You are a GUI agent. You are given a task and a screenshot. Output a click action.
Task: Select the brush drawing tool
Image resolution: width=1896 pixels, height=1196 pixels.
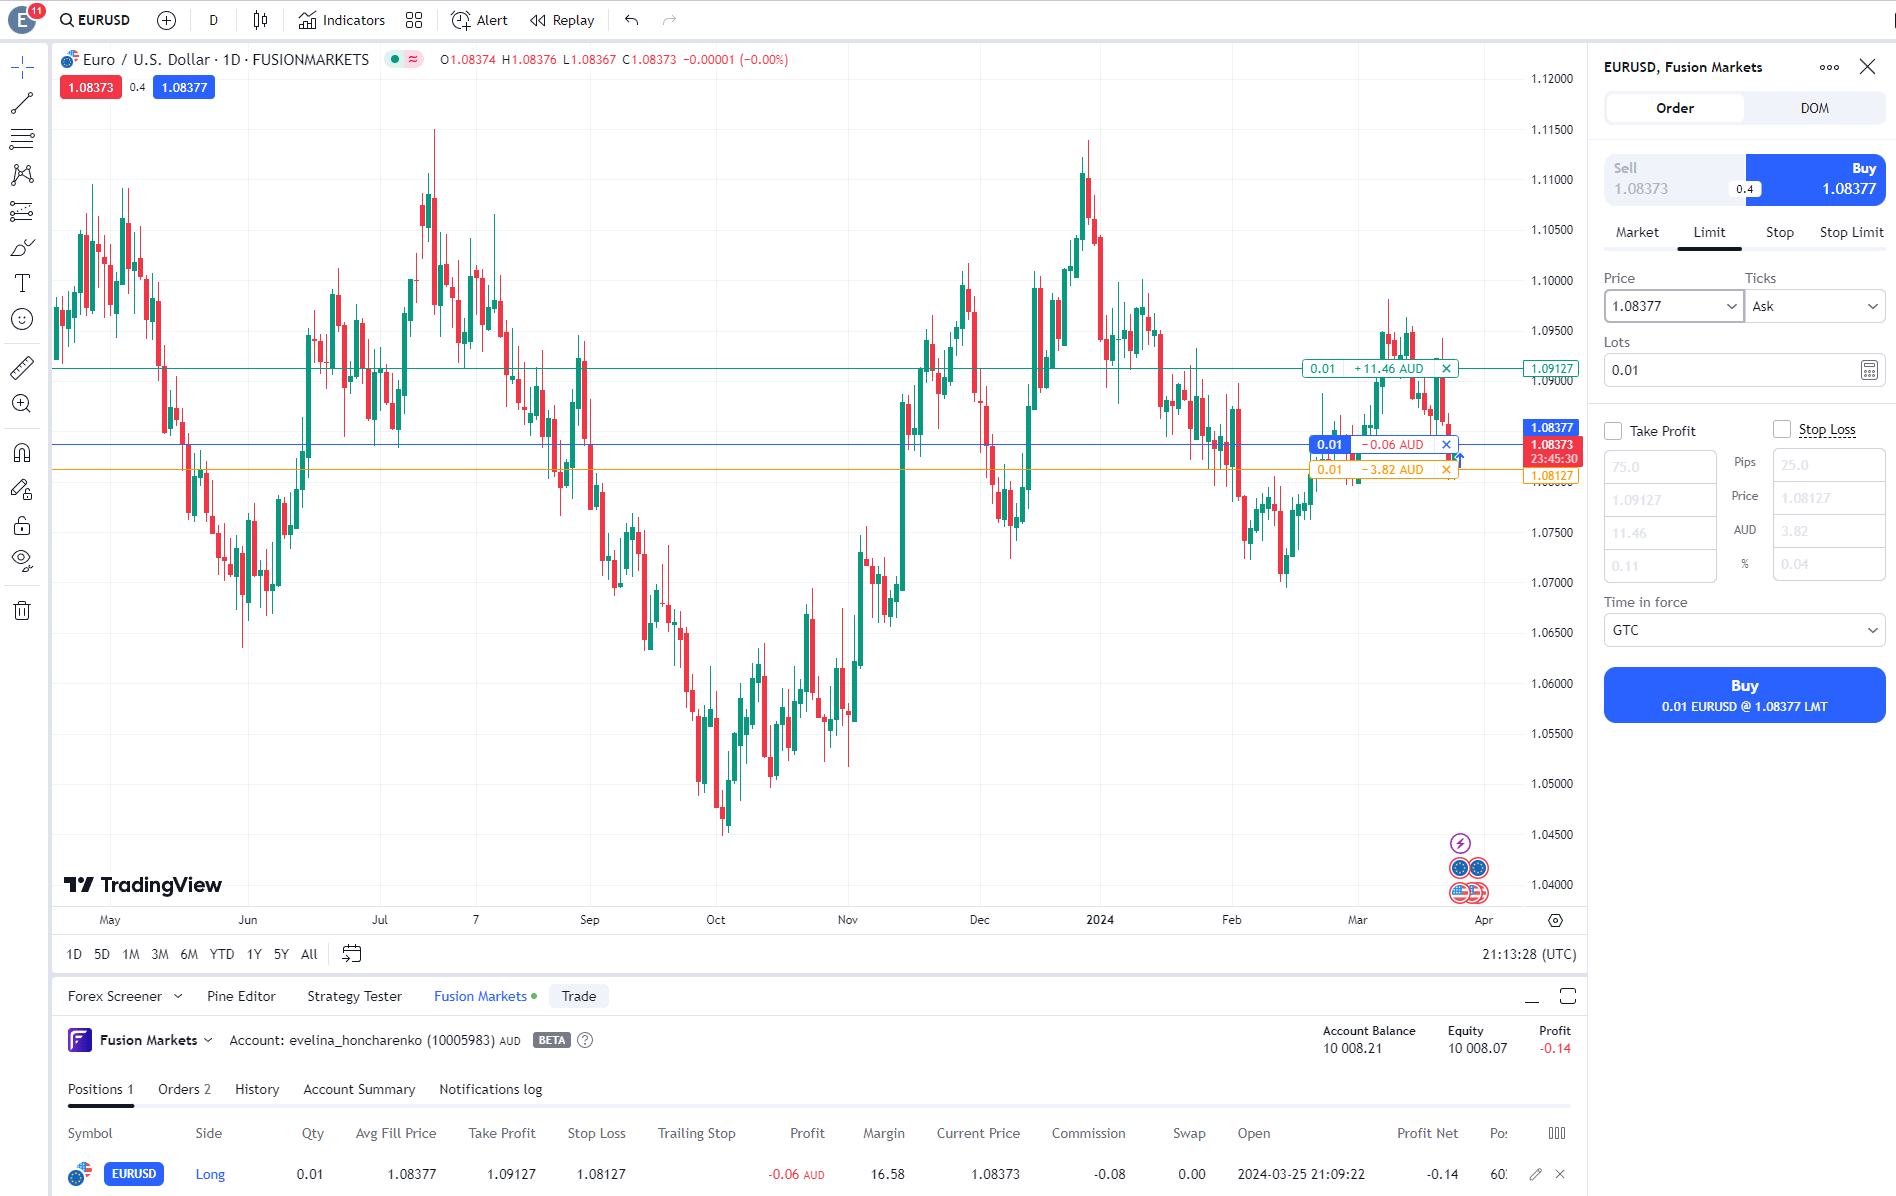coord(22,247)
